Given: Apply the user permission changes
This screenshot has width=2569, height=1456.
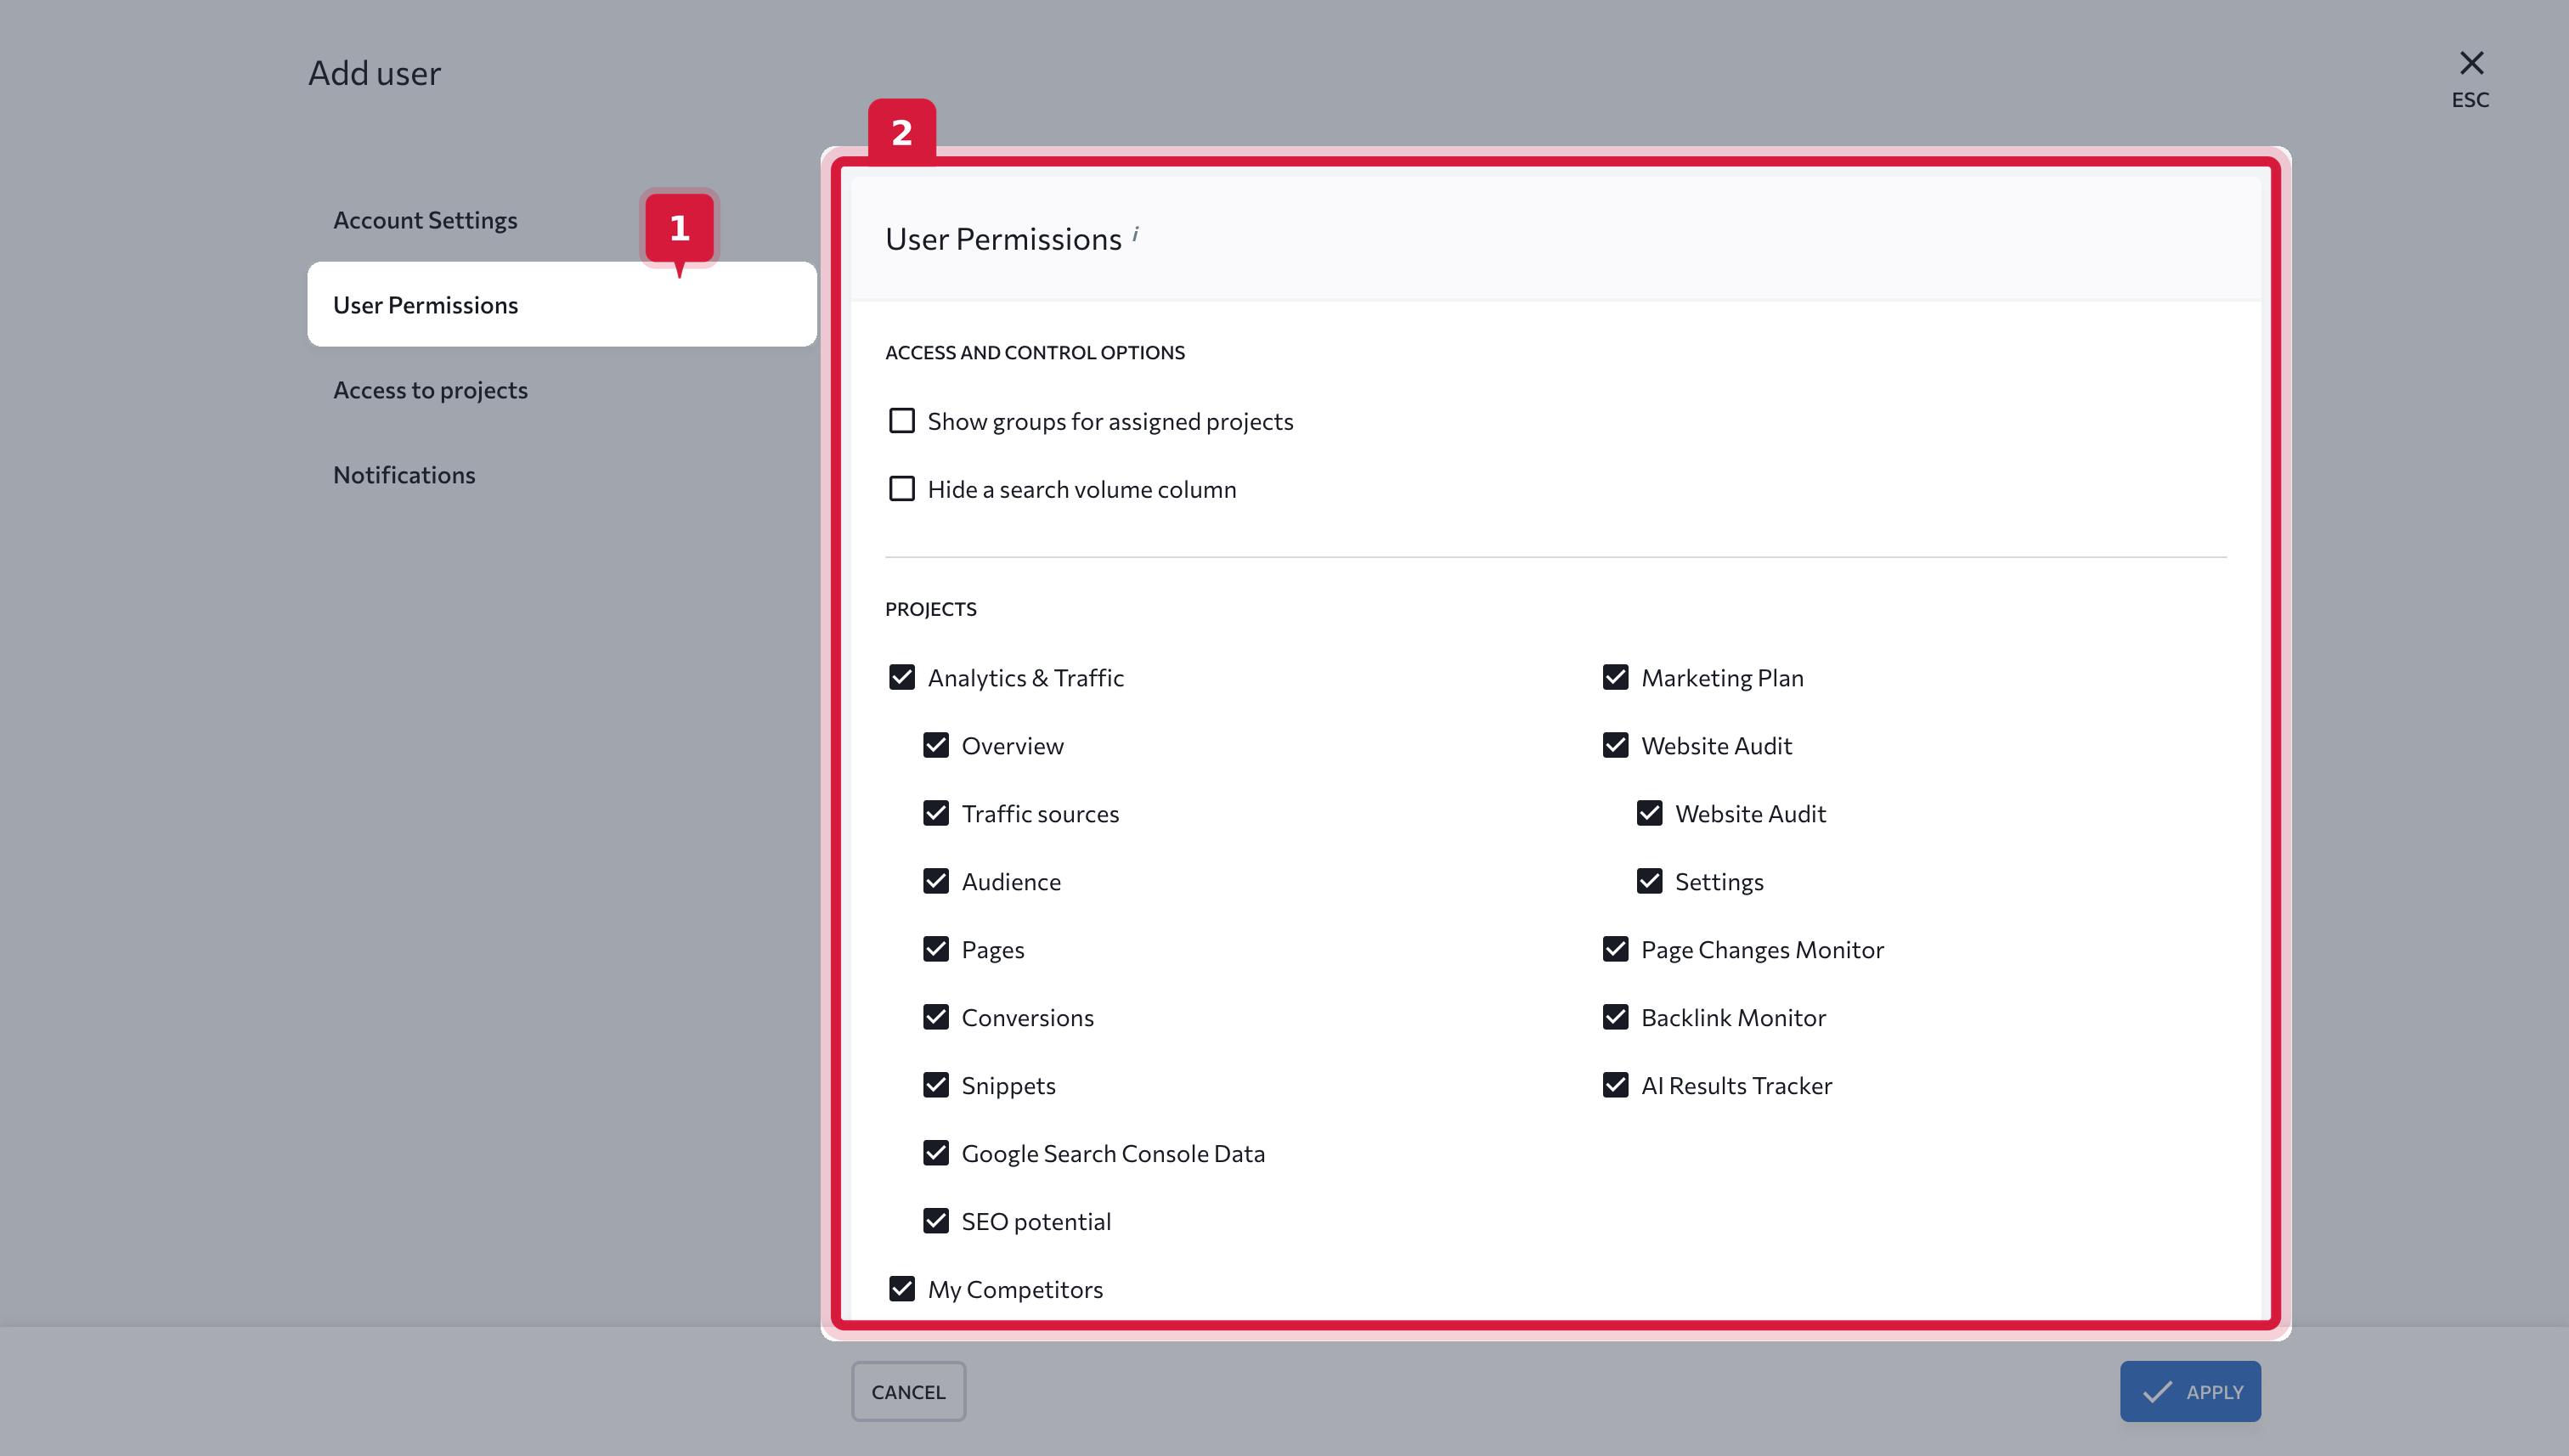Looking at the screenshot, I should (2190, 1391).
